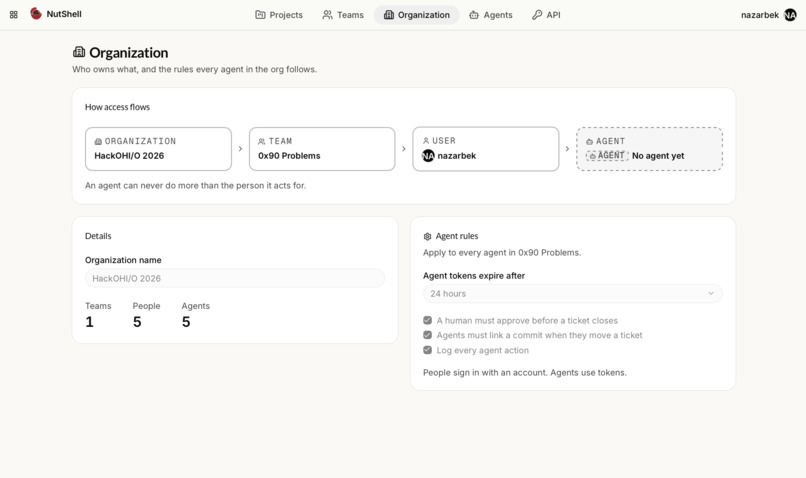
Task: Go to the Agents tab
Action: (x=491, y=15)
